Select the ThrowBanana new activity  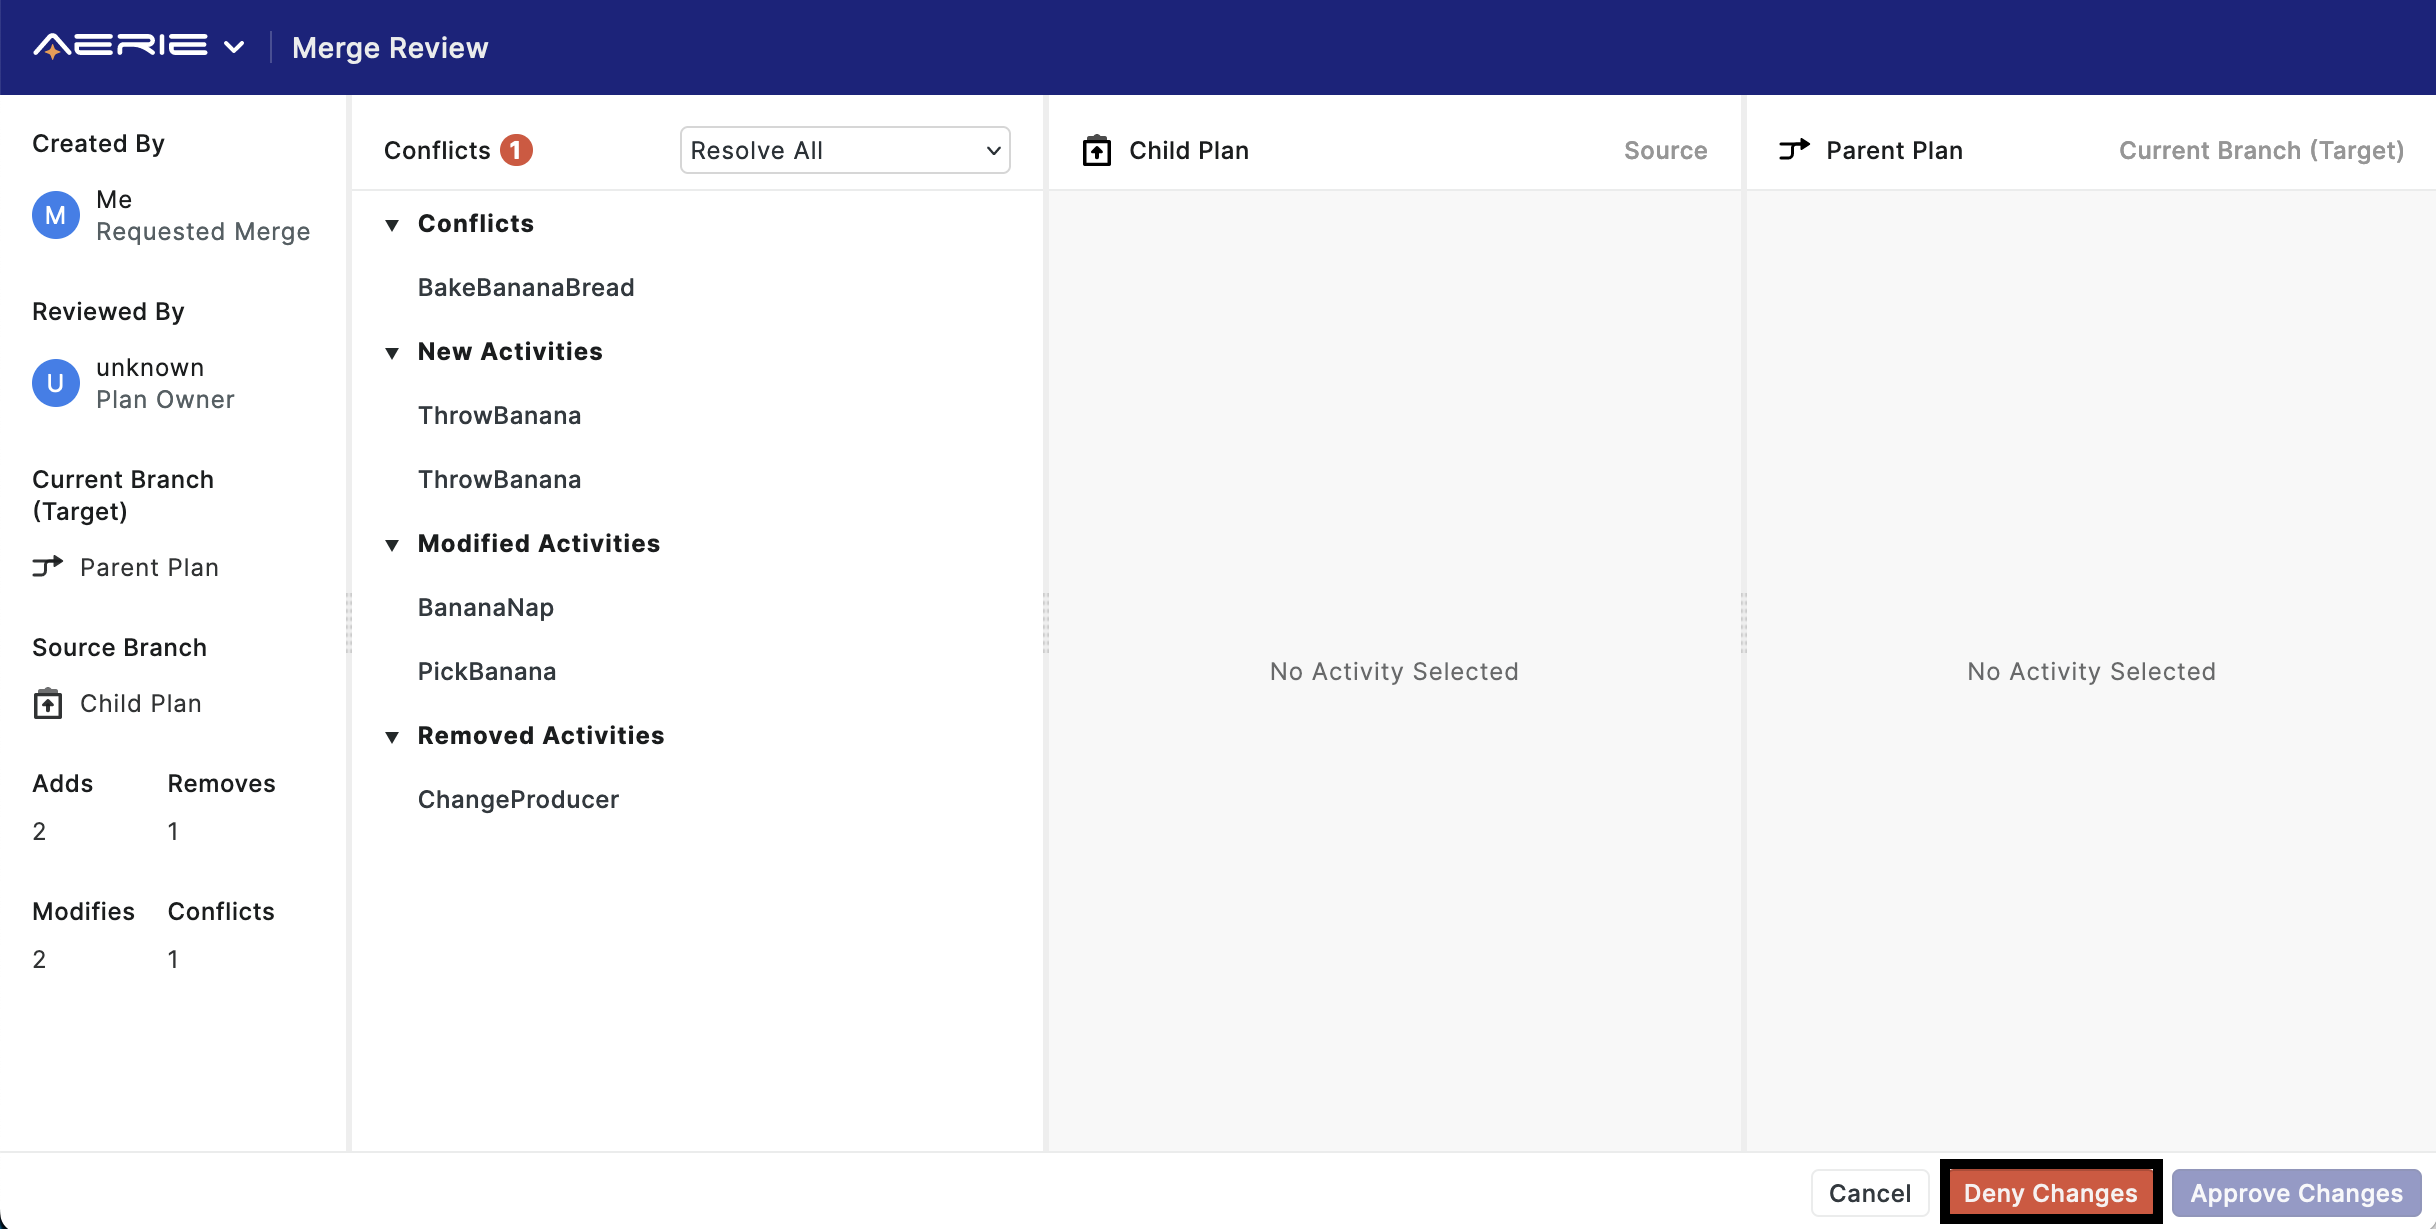click(x=500, y=414)
